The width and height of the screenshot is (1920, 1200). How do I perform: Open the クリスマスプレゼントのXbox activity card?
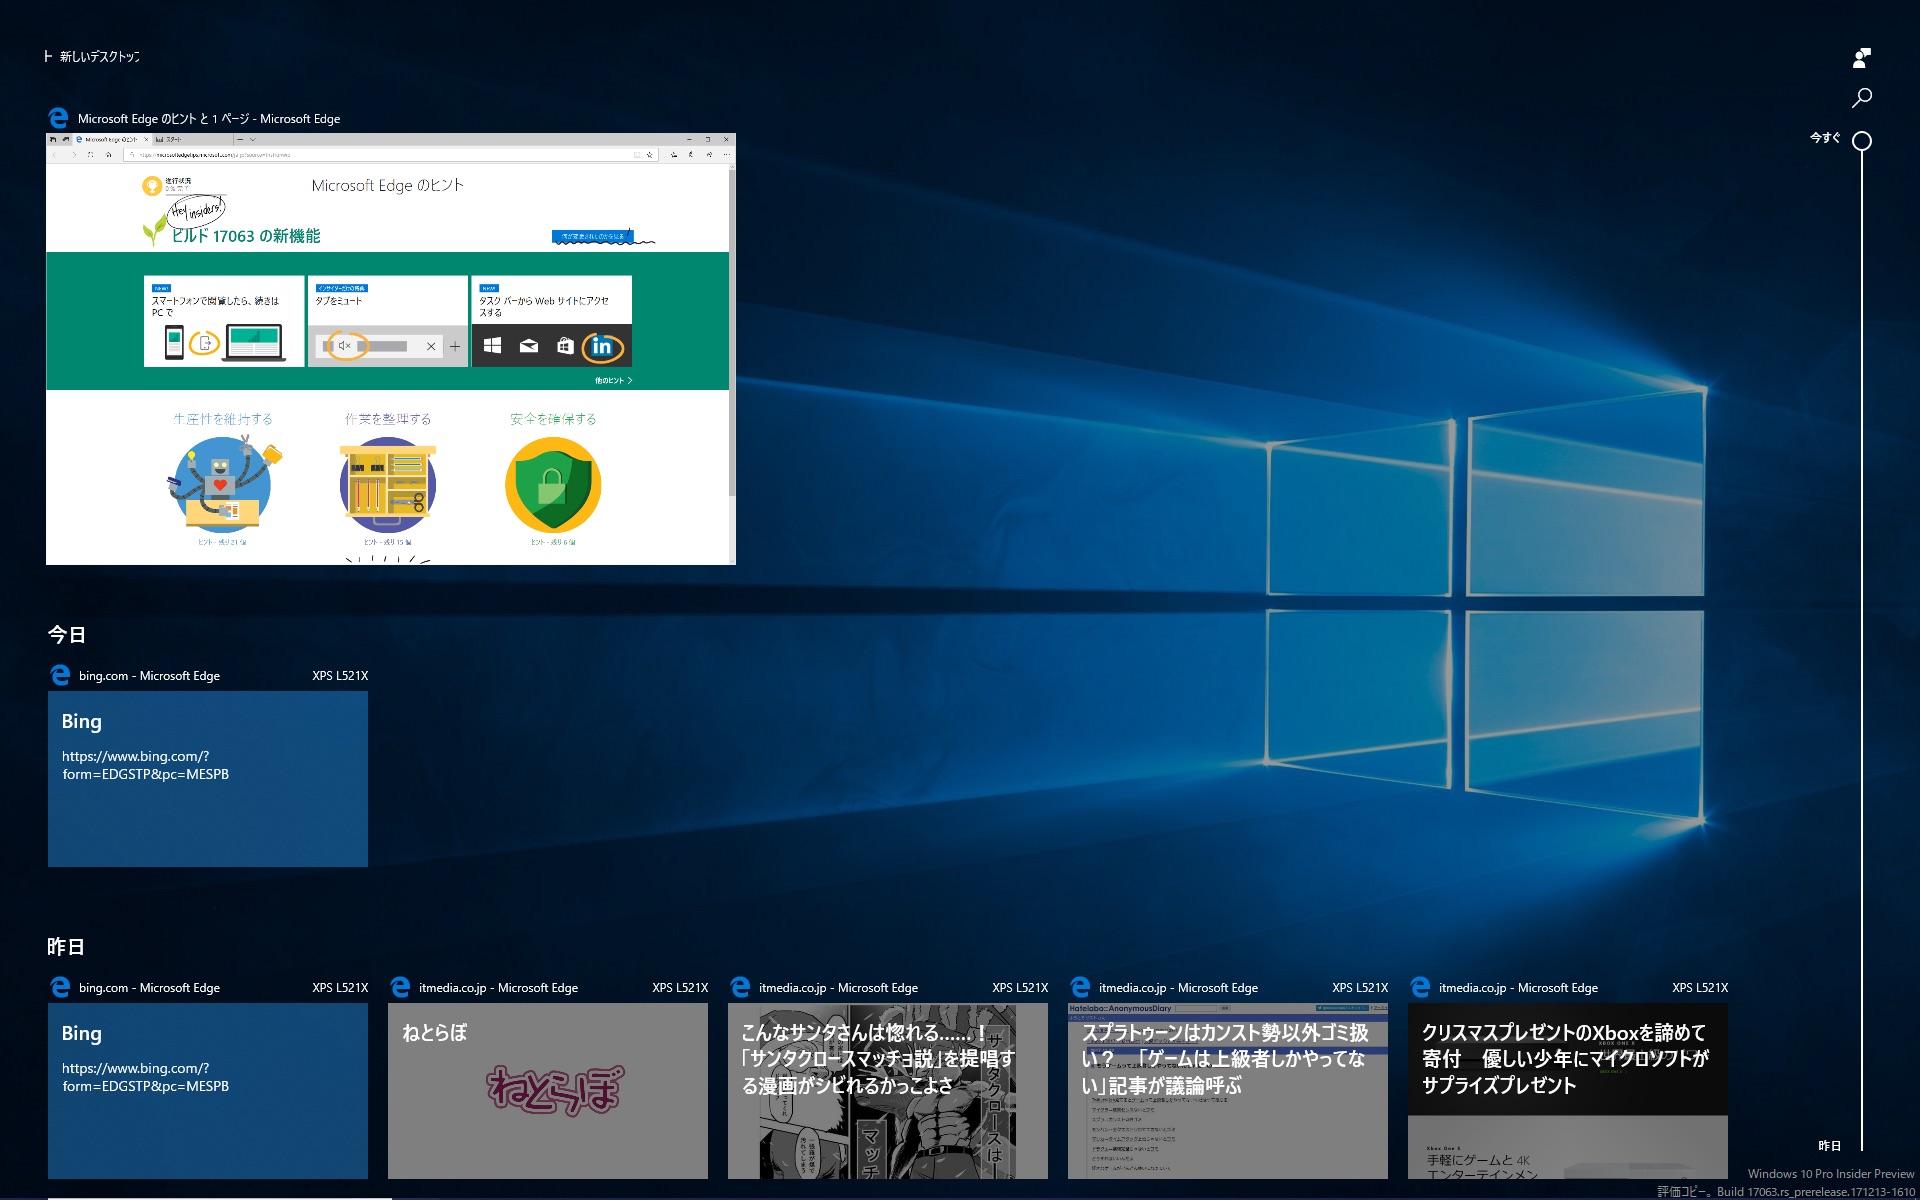click(x=1568, y=1091)
